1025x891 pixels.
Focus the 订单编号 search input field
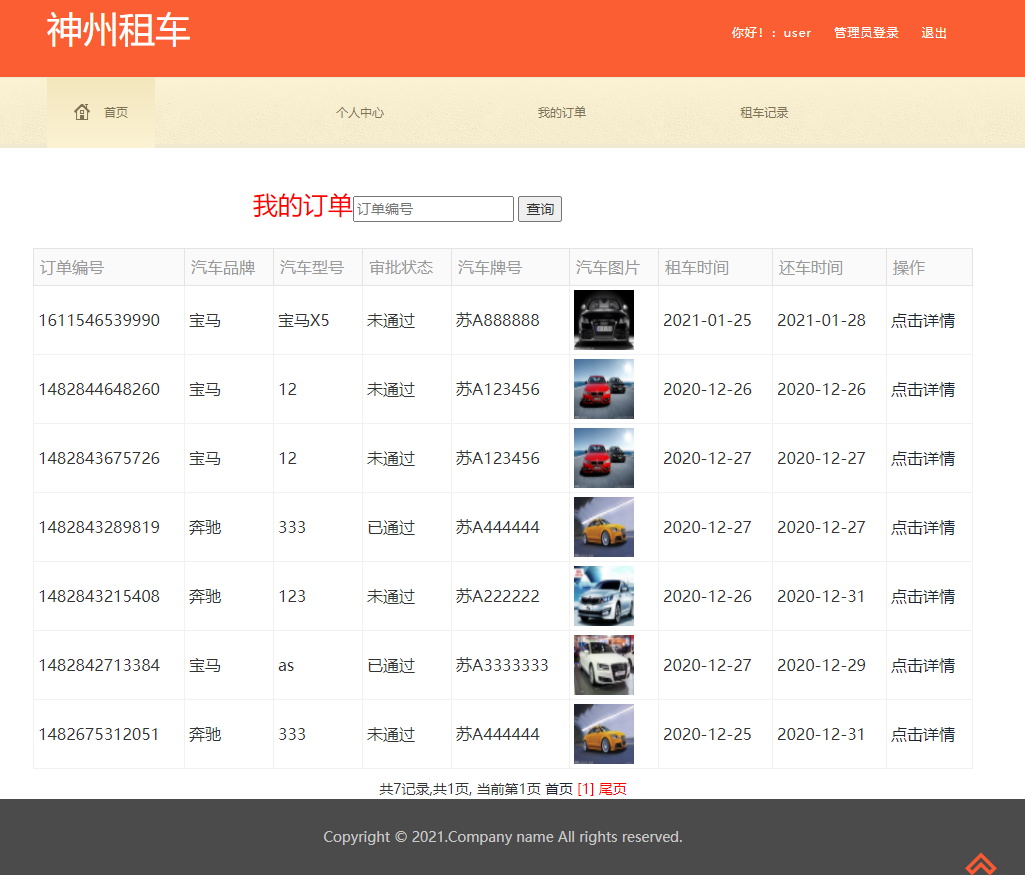click(x=433, y=209)
